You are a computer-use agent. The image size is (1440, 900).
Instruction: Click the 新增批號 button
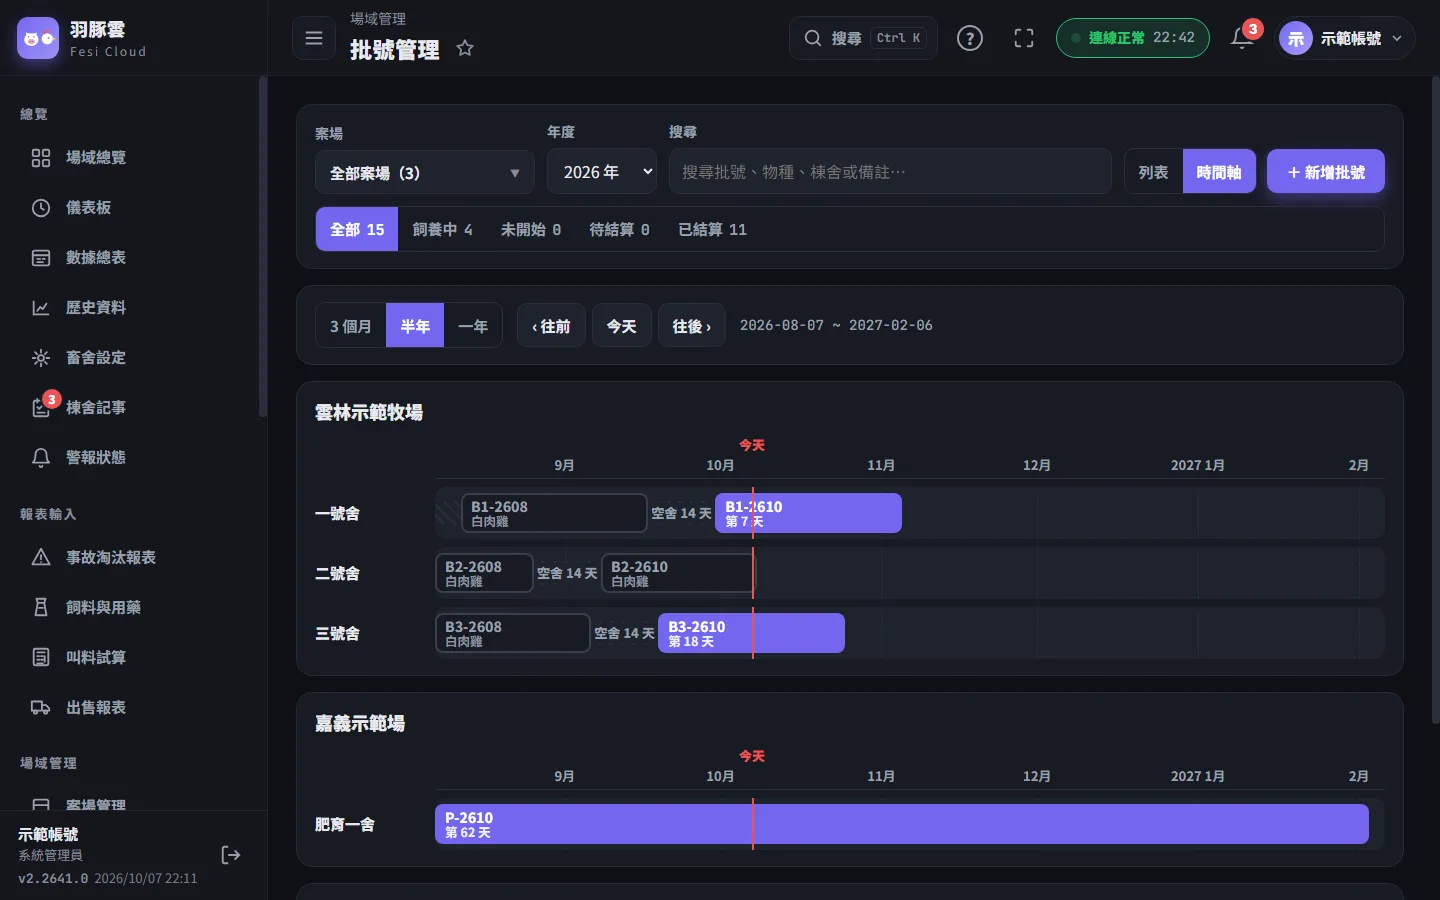[x=1326, y=172]
